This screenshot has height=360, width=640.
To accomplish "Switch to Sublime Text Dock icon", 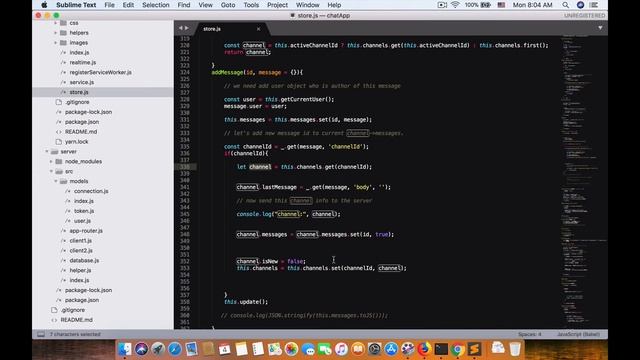I will 474,349.
